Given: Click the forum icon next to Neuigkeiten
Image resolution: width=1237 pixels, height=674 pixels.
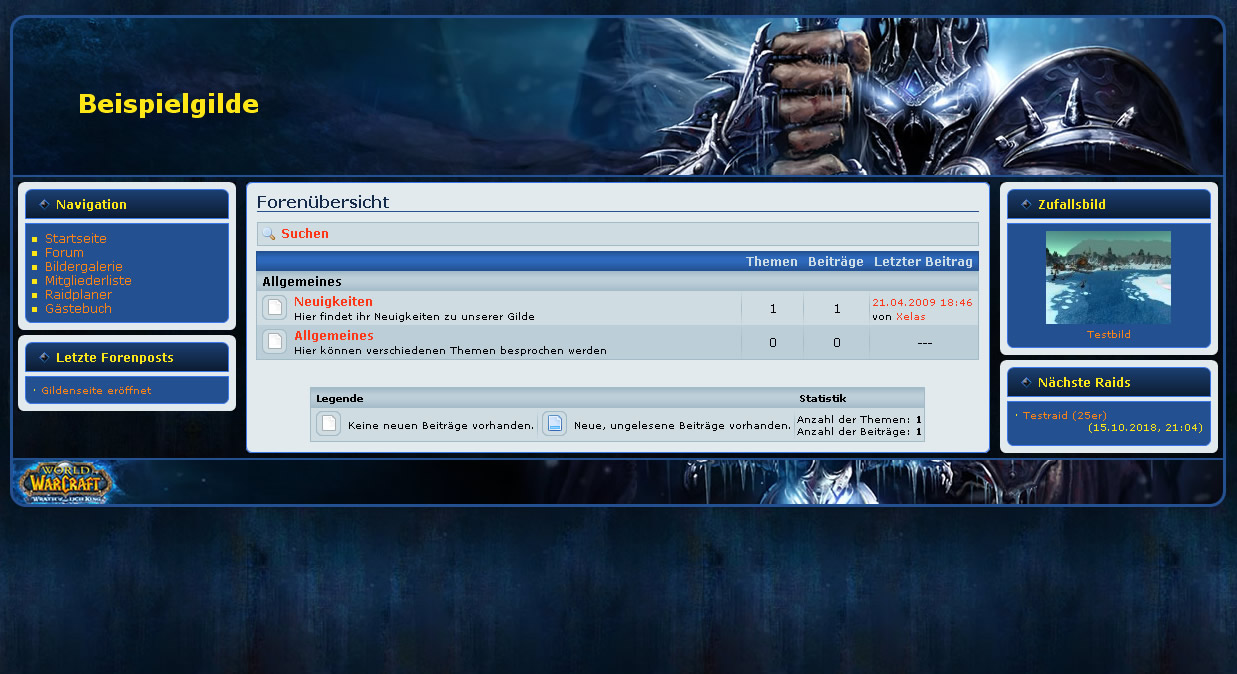Looking at the screenshot, I should (x=274, y=308).
